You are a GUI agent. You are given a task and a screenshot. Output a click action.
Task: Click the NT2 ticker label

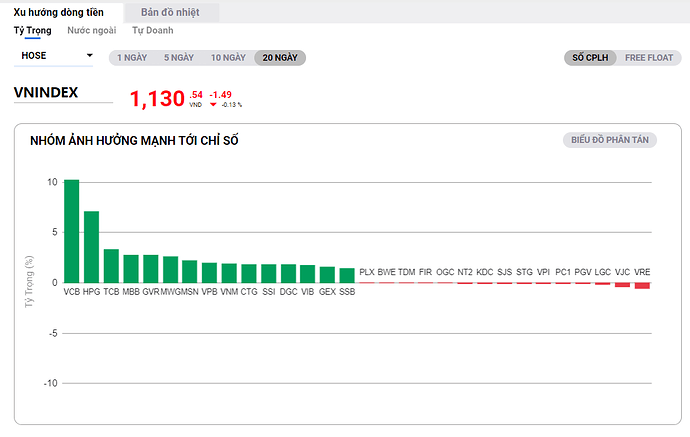465,272
